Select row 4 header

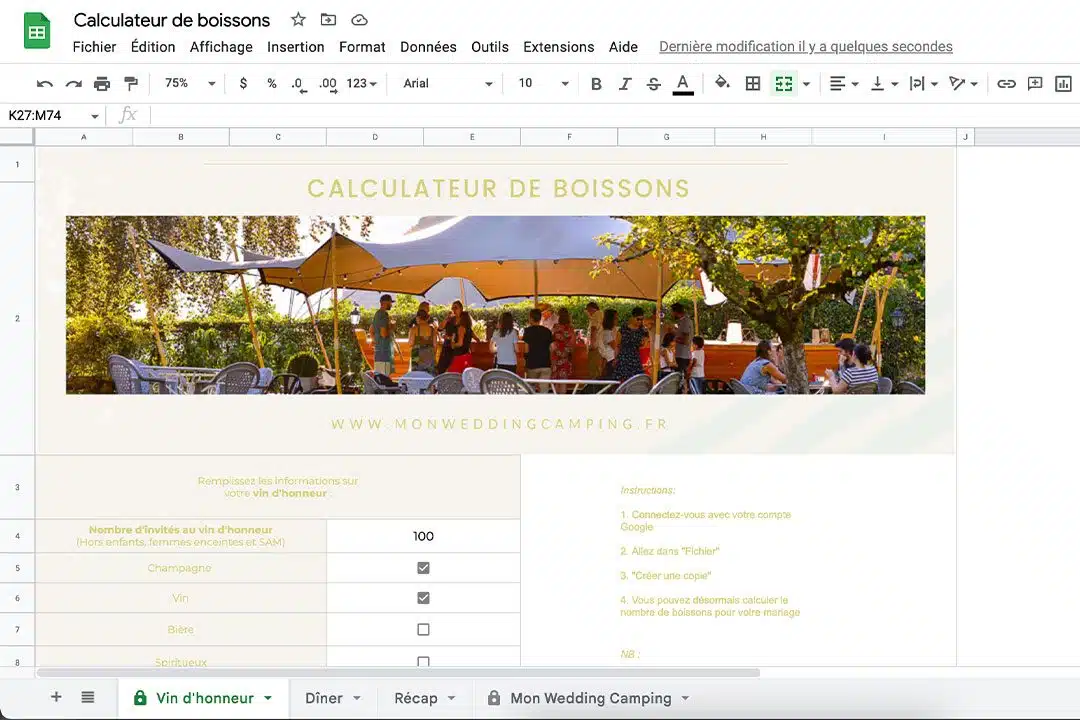(17, 536)
